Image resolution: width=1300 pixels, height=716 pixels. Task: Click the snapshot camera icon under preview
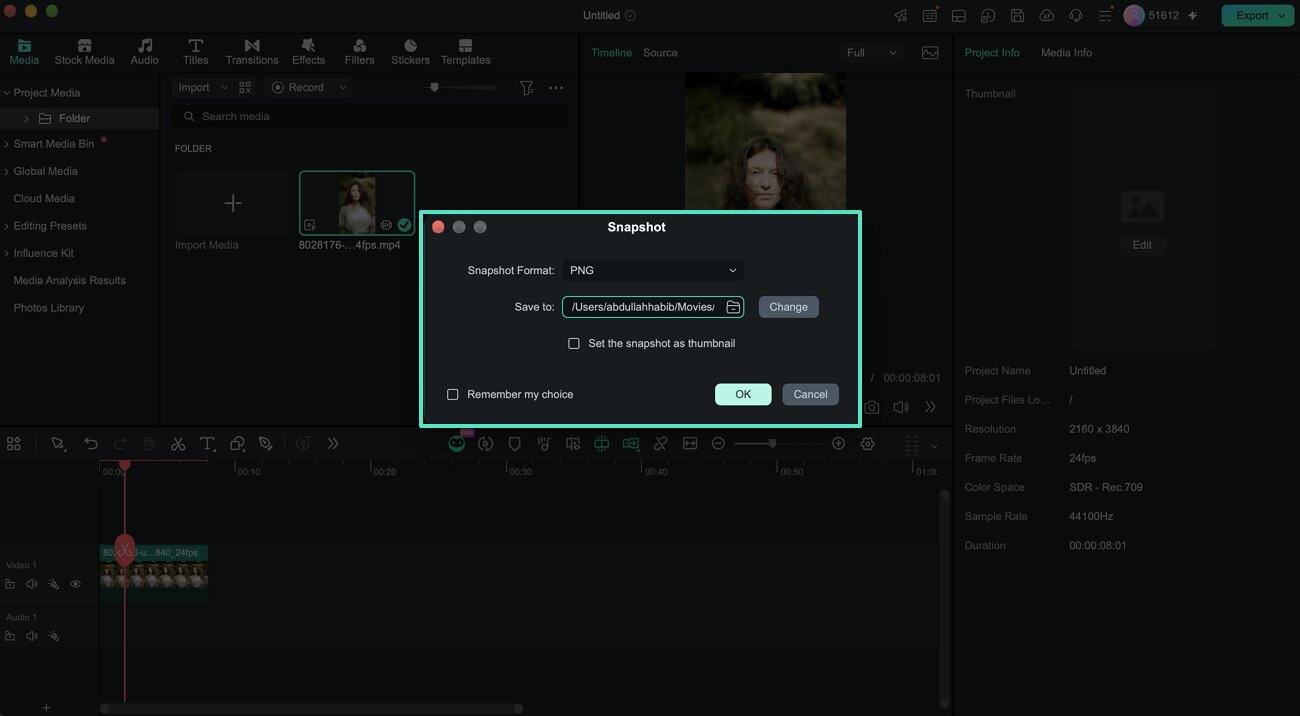pos(872,407)
